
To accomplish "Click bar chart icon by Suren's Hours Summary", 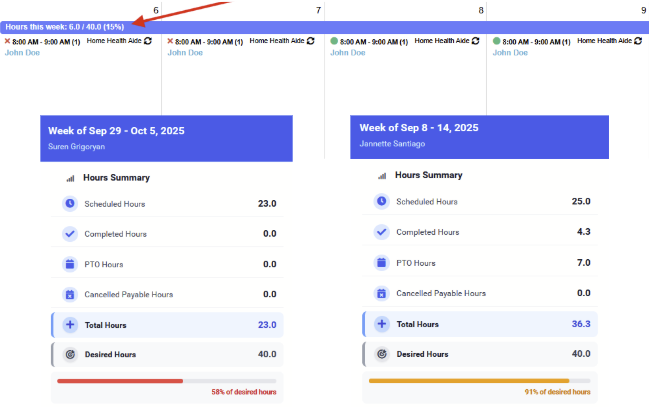I will 70,178.
